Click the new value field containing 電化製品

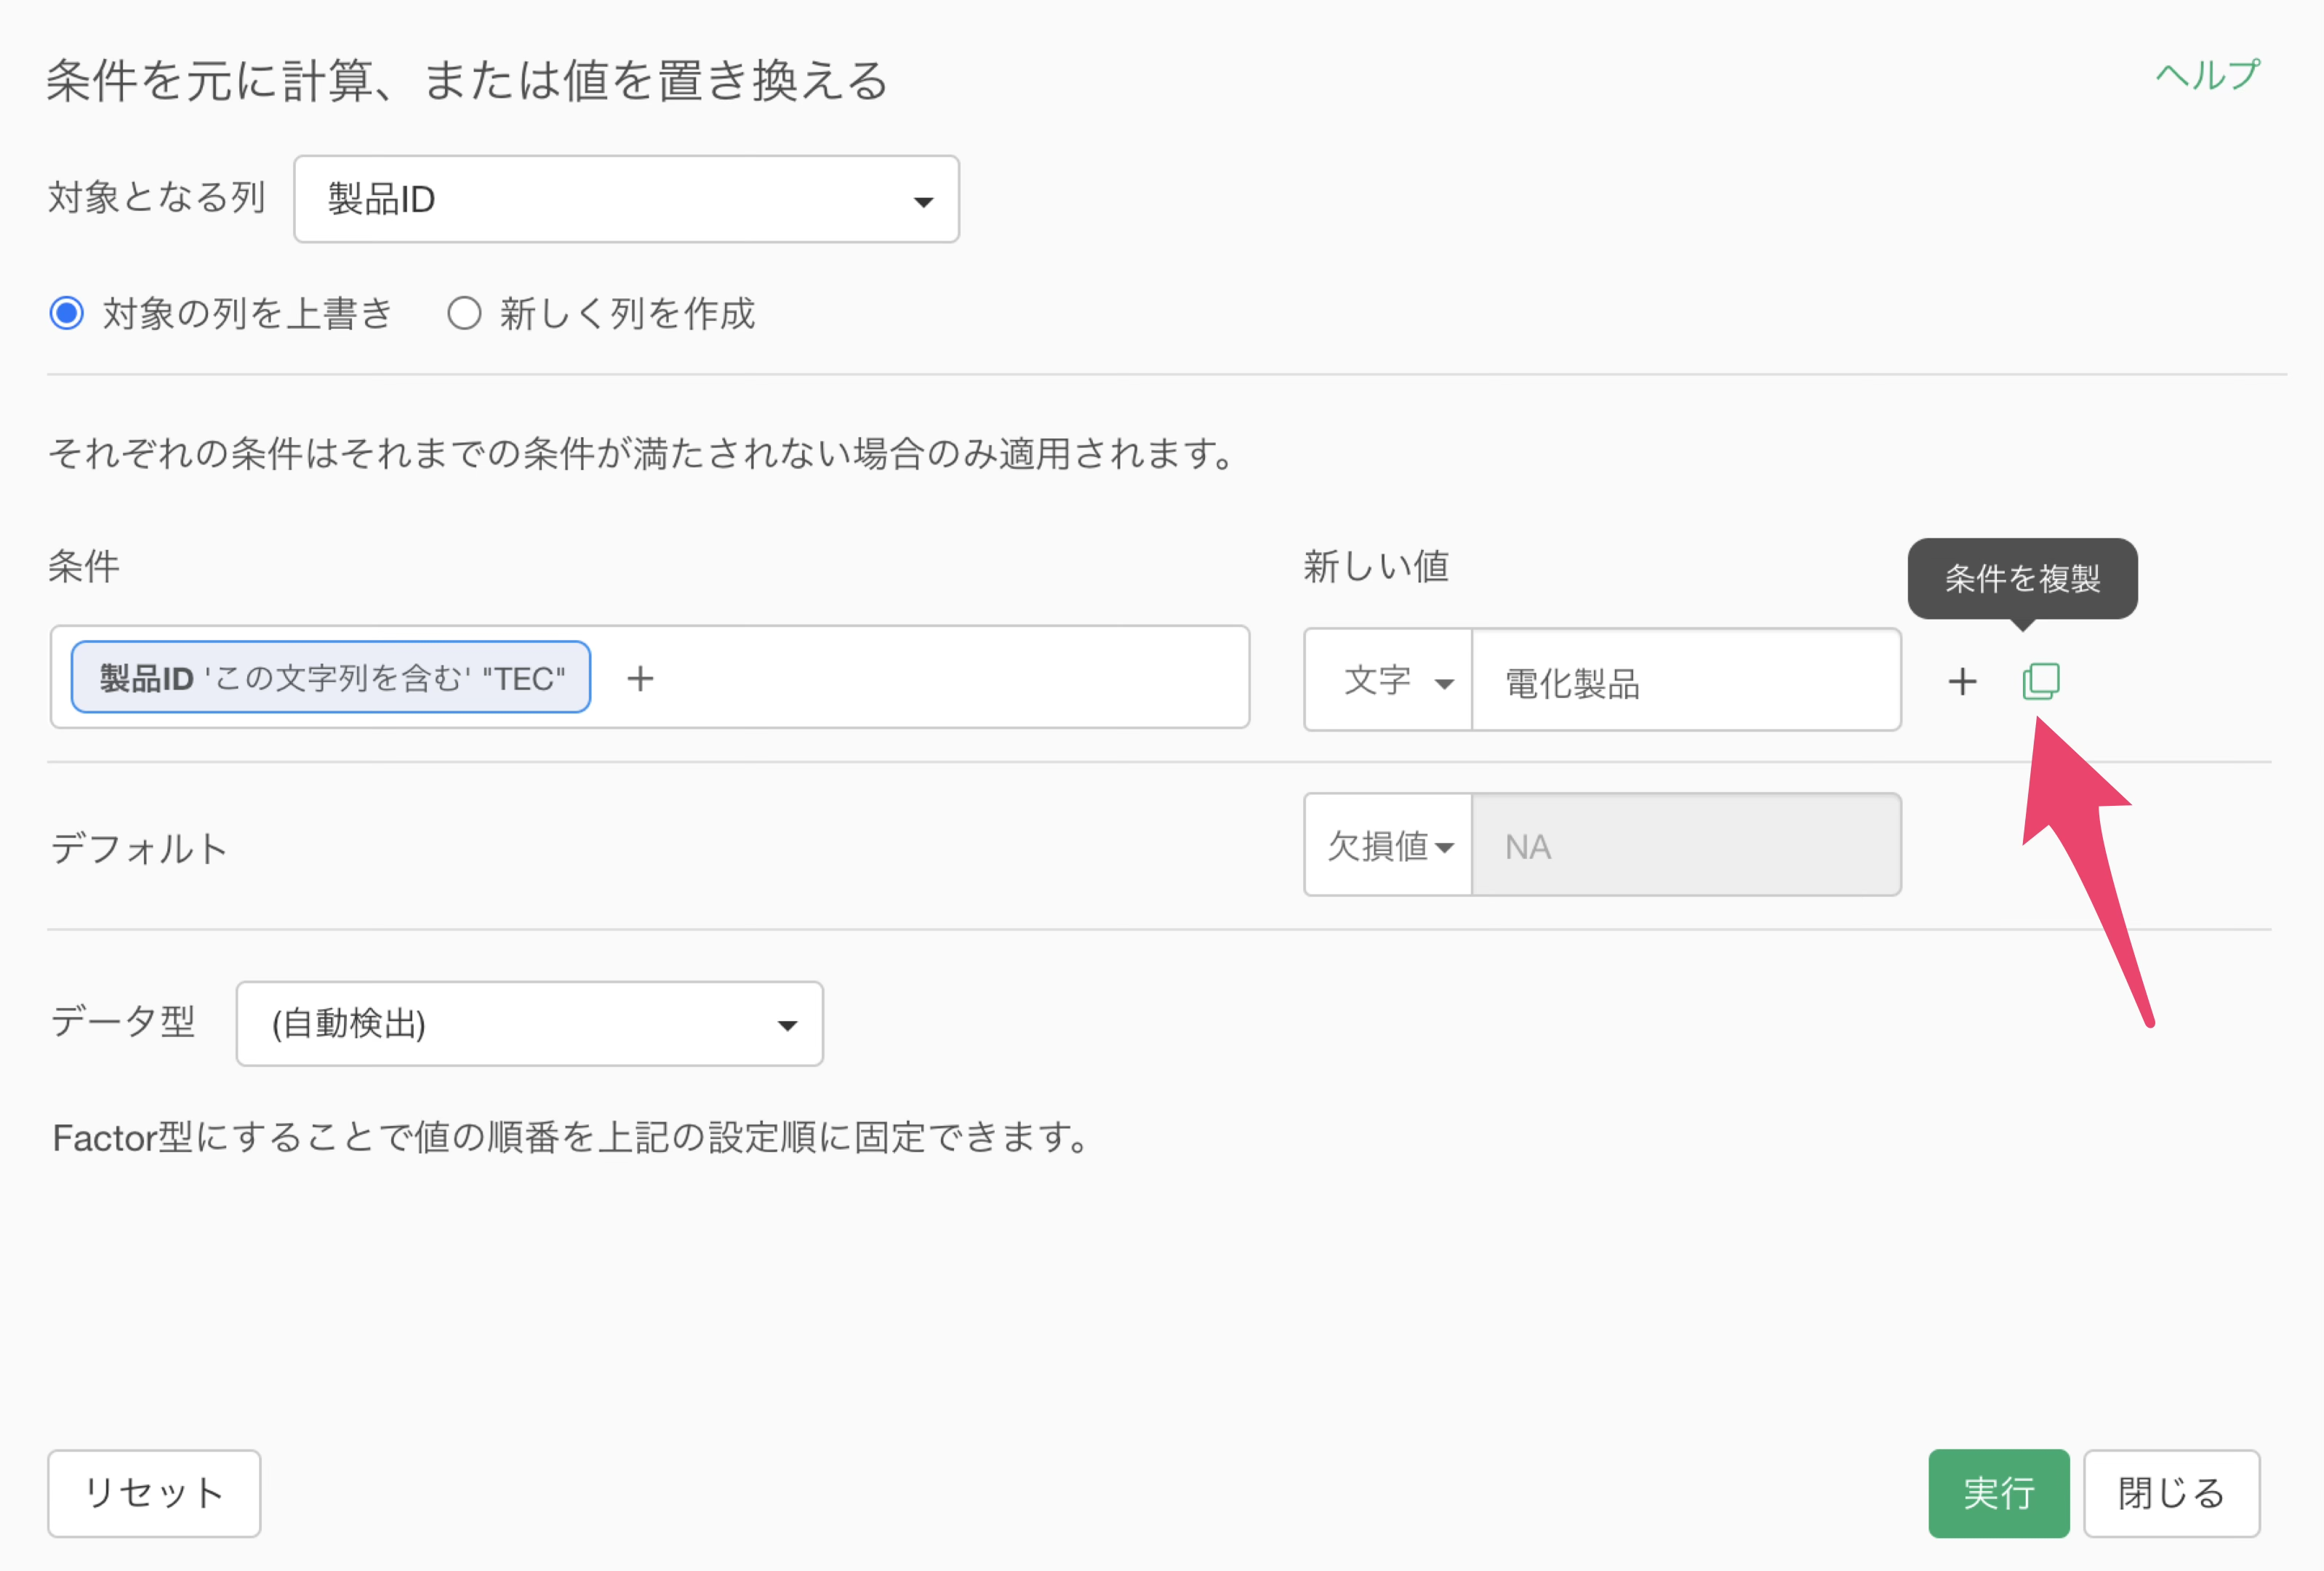click(x=1686, y=680)
